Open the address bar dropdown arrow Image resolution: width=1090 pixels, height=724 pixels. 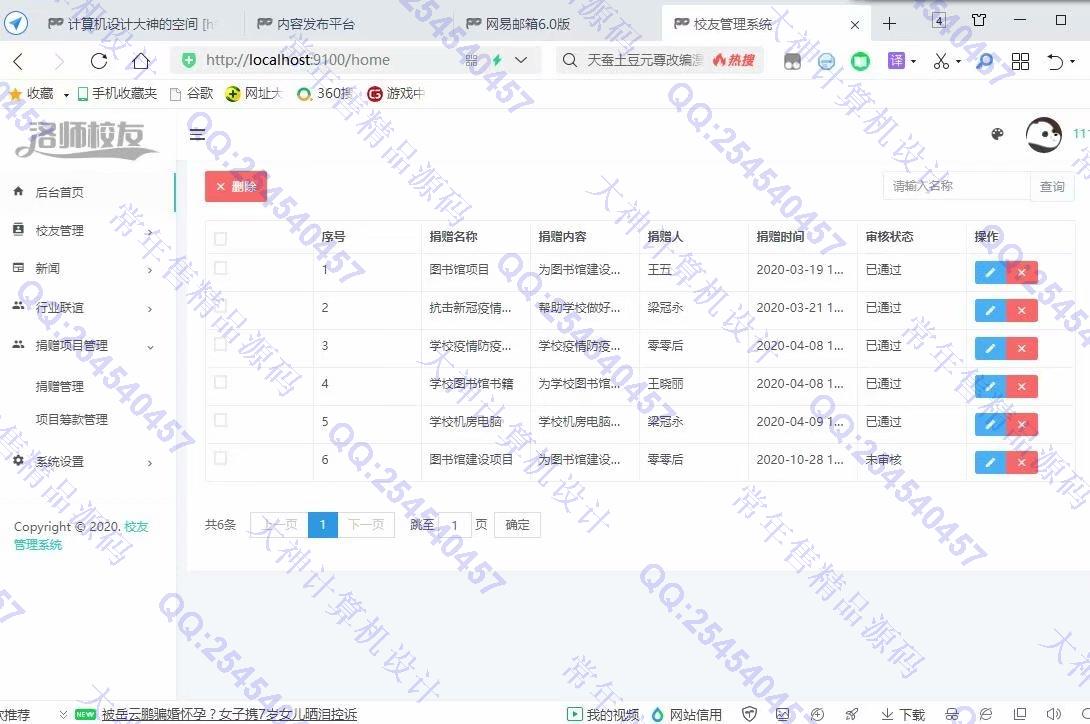(521, 61)
